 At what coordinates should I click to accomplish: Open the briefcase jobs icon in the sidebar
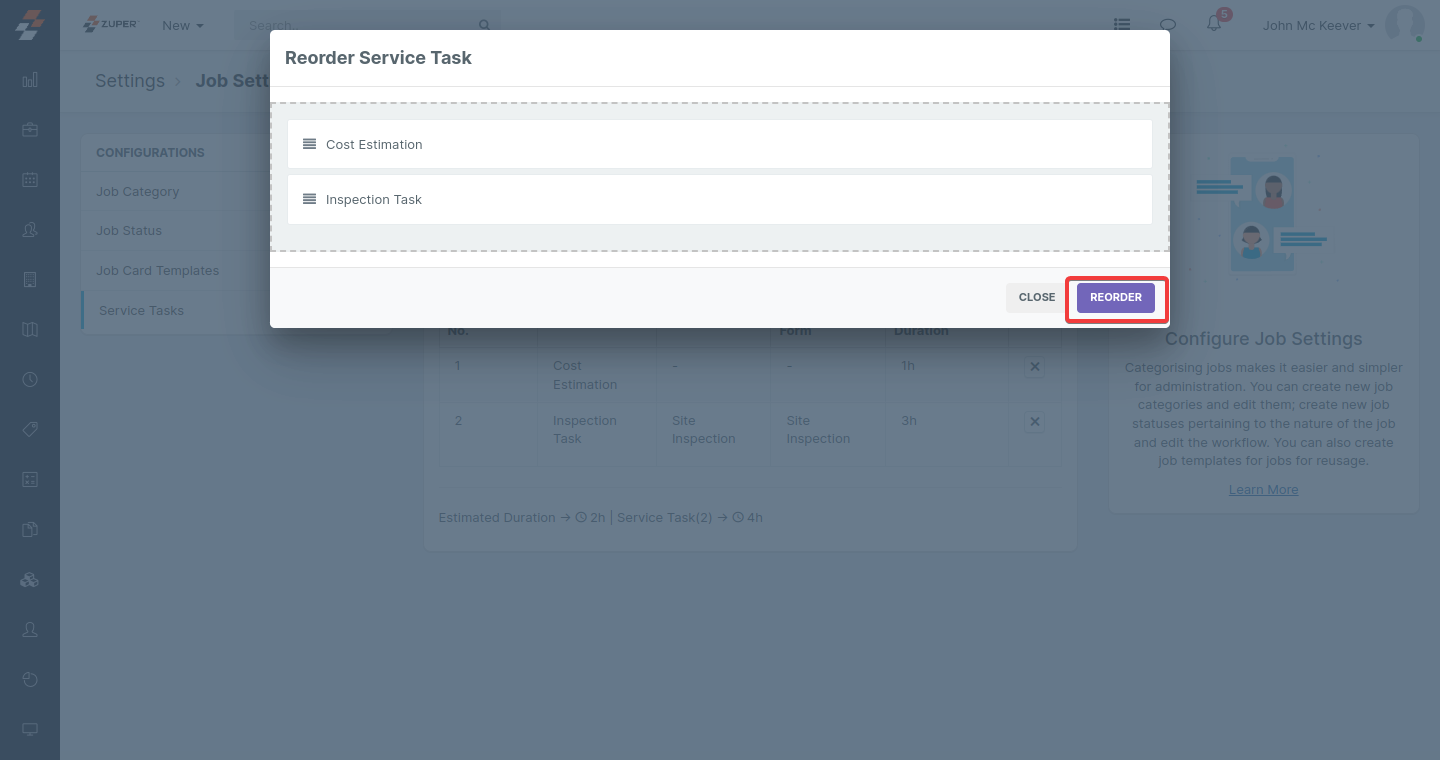click(x=30, y=129)
